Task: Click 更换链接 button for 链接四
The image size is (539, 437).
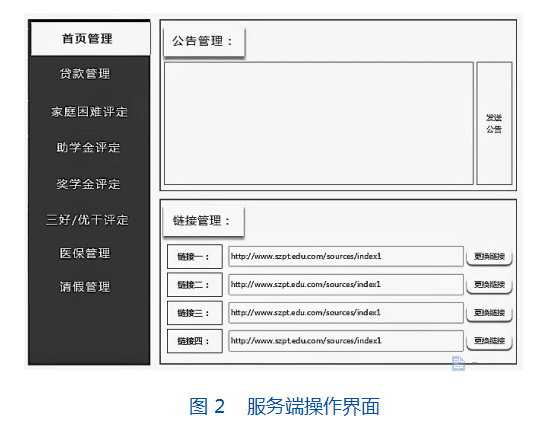Action: click(x=489, y=341)
